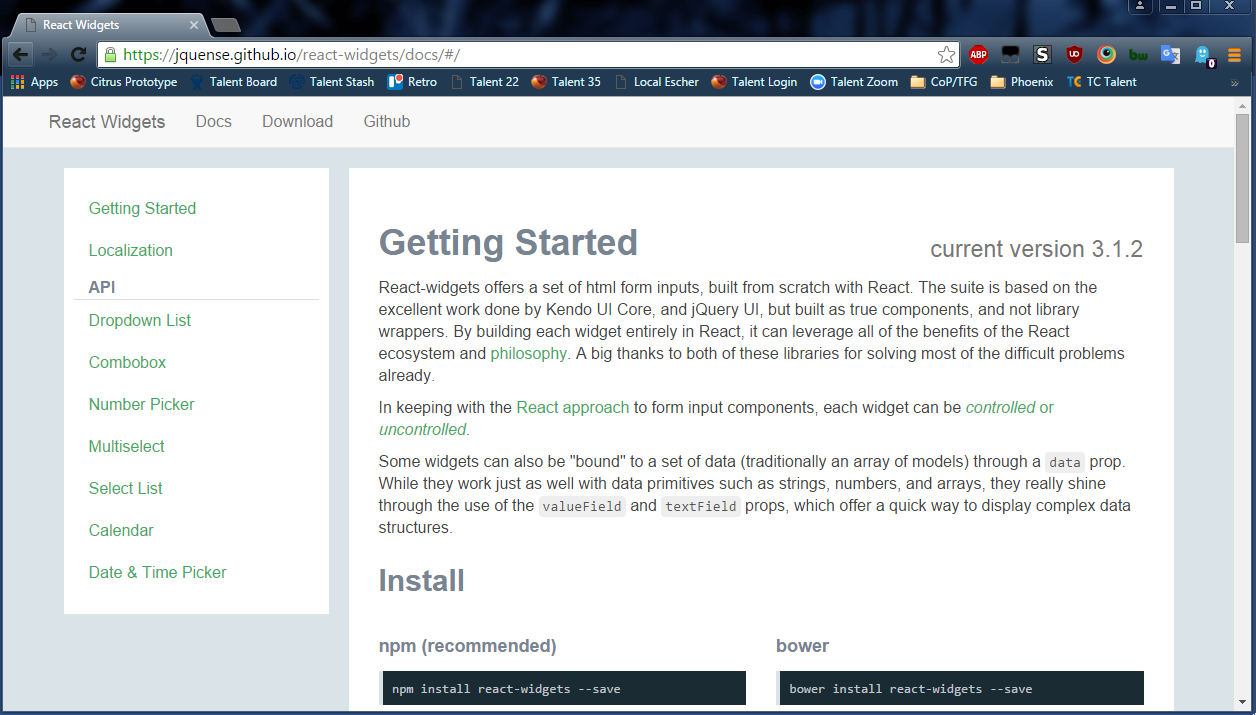1256x715 pixels.
Task: Click the 'valueField' inline code
Action: click(582, 506)
